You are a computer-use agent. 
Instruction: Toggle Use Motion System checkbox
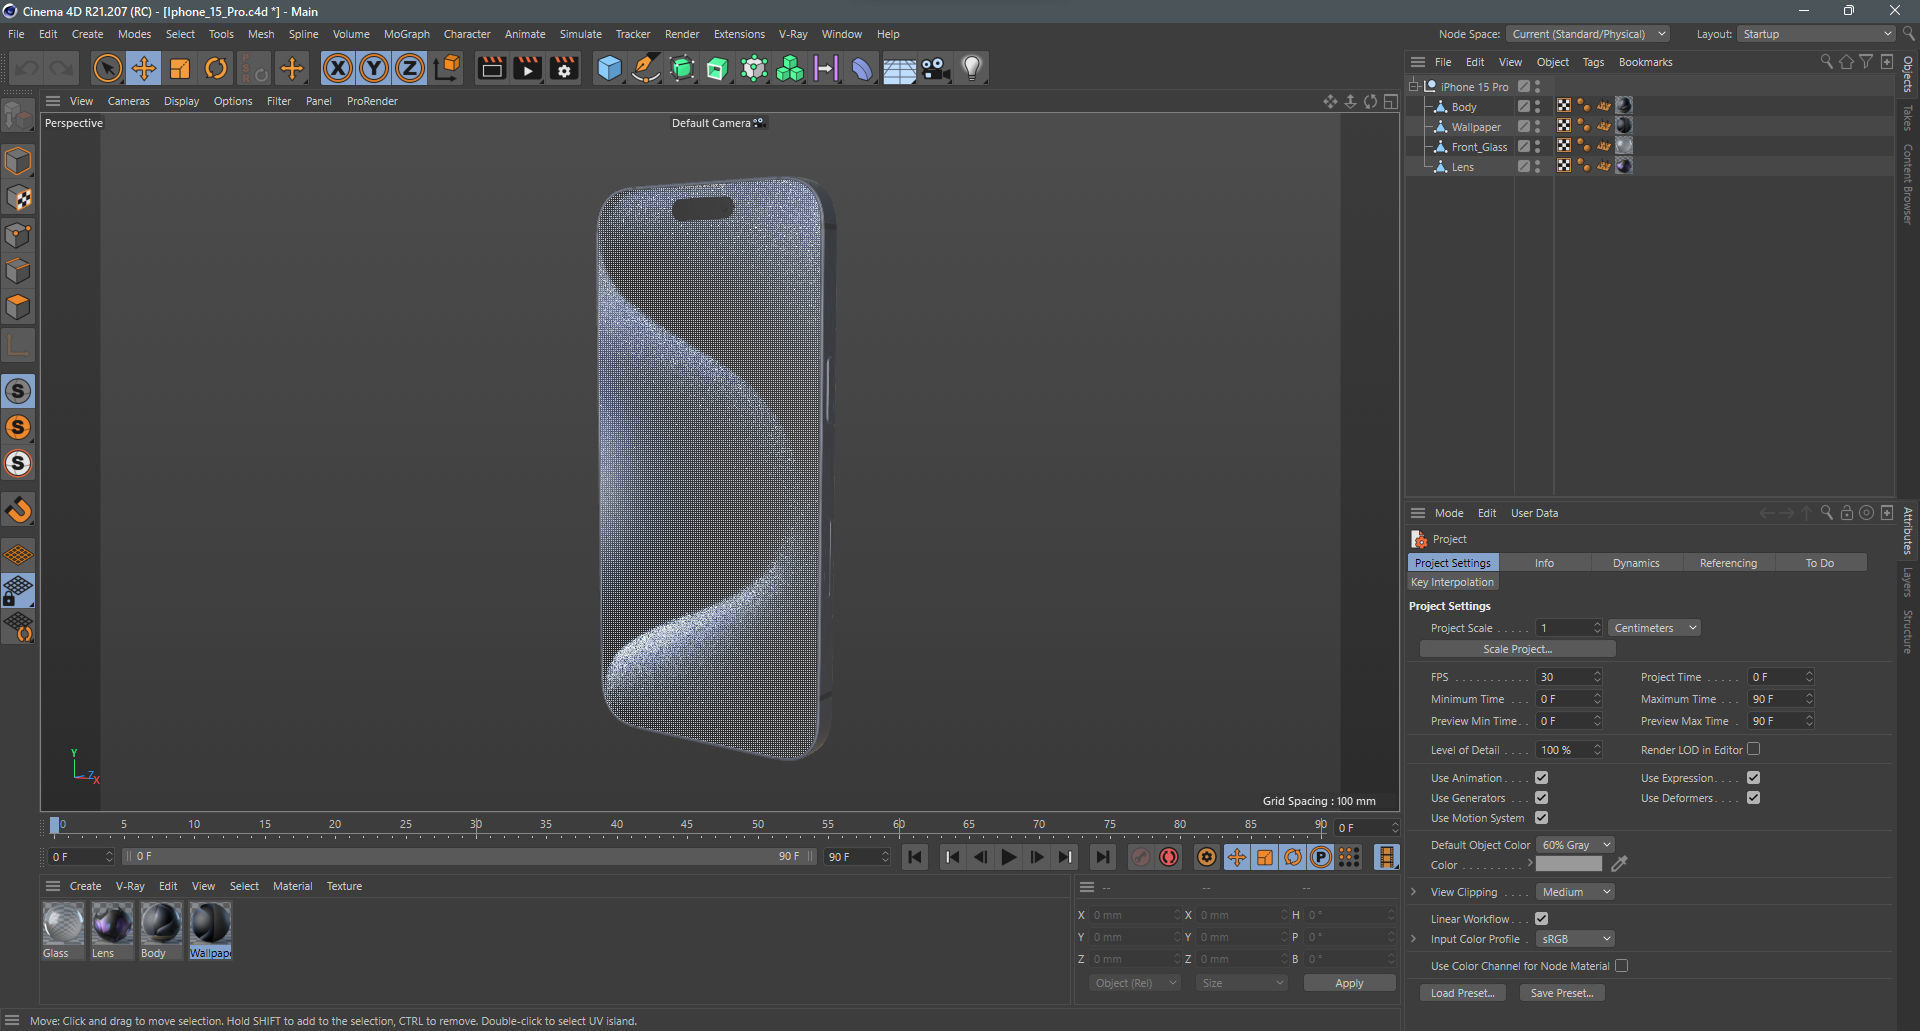click(x=1541, y=818)
